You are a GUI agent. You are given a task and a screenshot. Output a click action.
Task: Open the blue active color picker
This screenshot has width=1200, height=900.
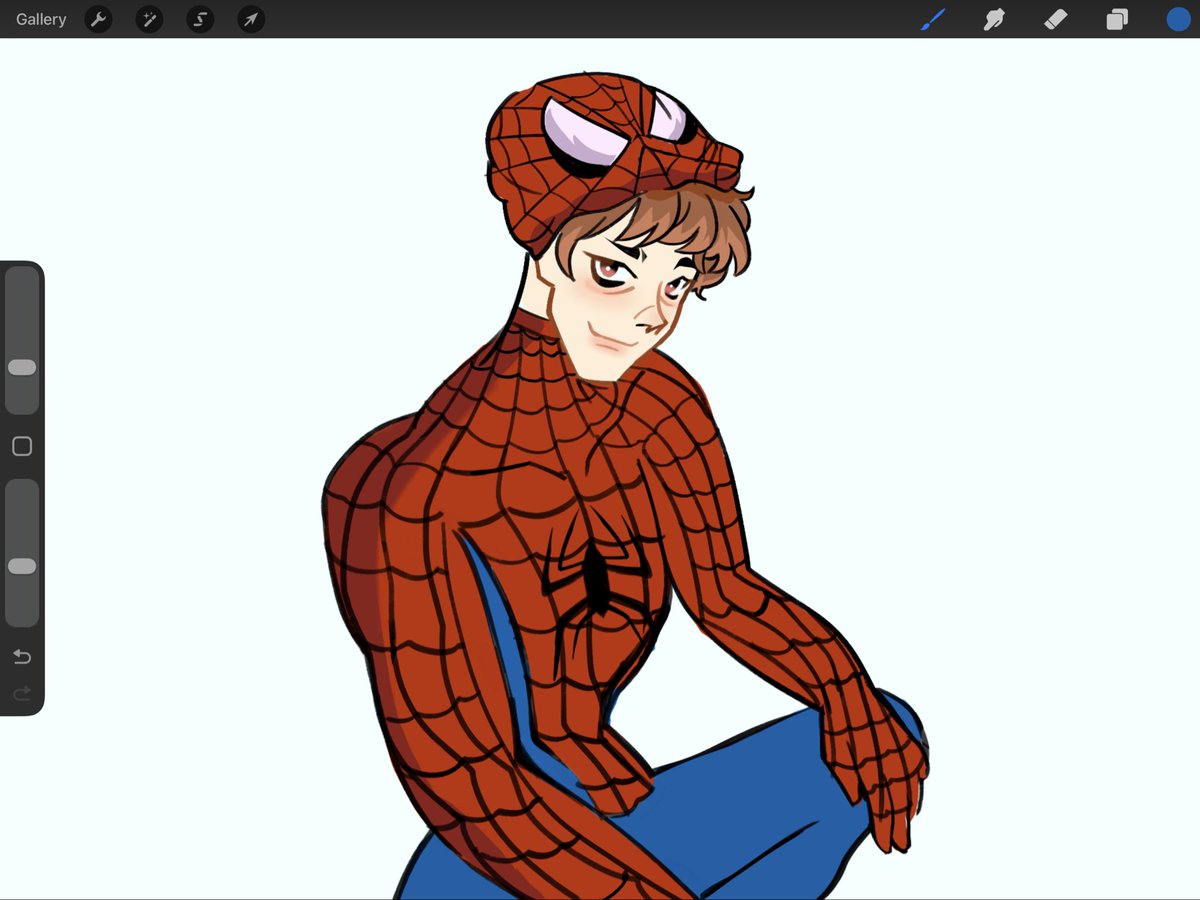pyautogui.click(x=1178, y=19)
